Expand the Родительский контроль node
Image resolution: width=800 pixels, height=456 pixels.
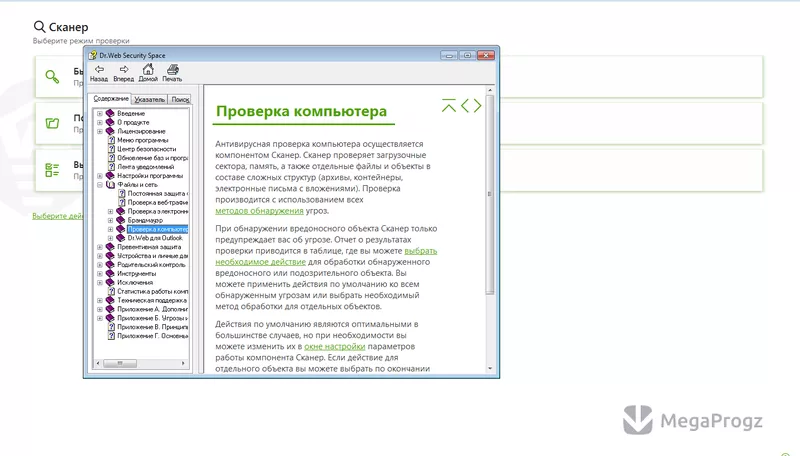pyautogui.click(x=100, y=265)
